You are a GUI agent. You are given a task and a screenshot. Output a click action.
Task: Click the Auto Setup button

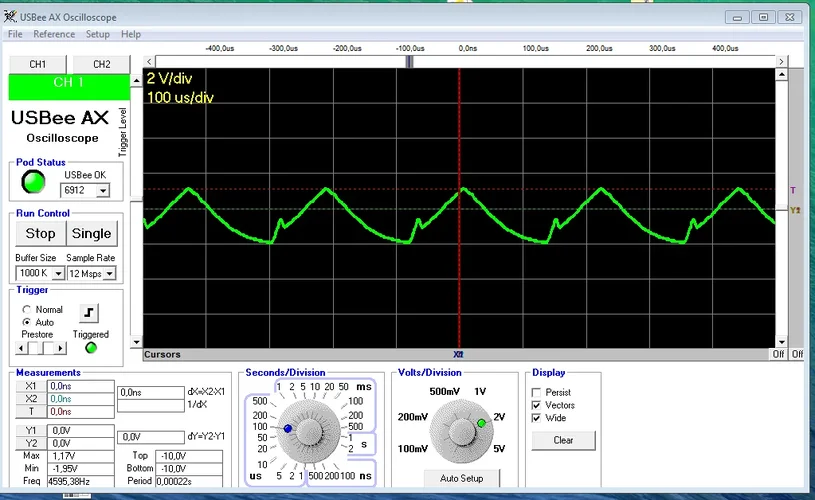[461, 478]
